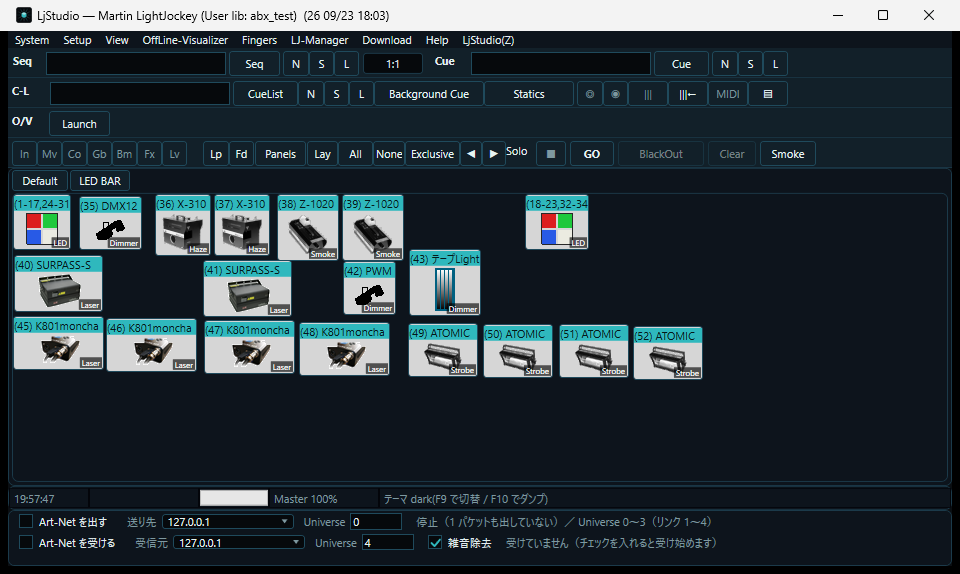Viewport: 960px width, 574px height.
Task: Click the bars with left arrow icon
Action: click(x=688, y=94)
